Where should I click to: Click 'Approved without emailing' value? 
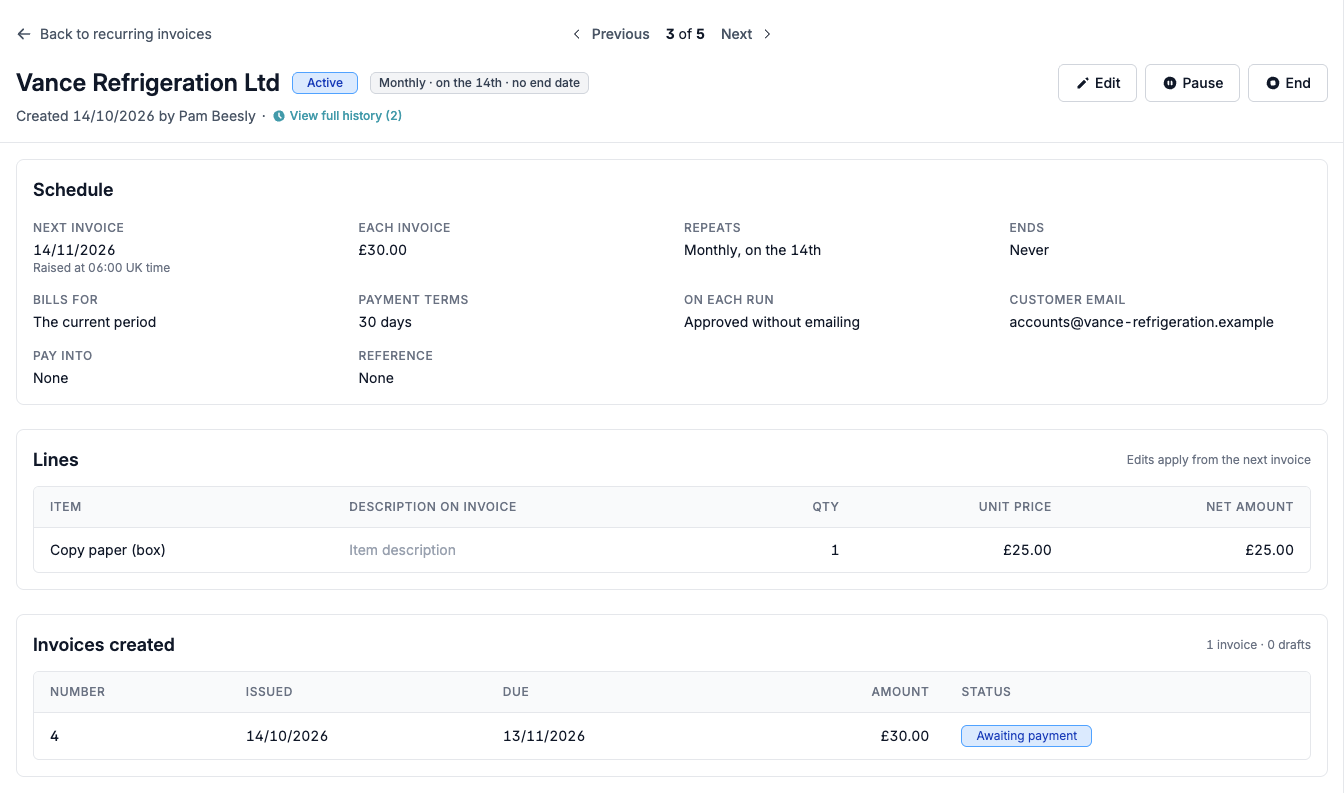pyautogui.click(x=772, y=322)
